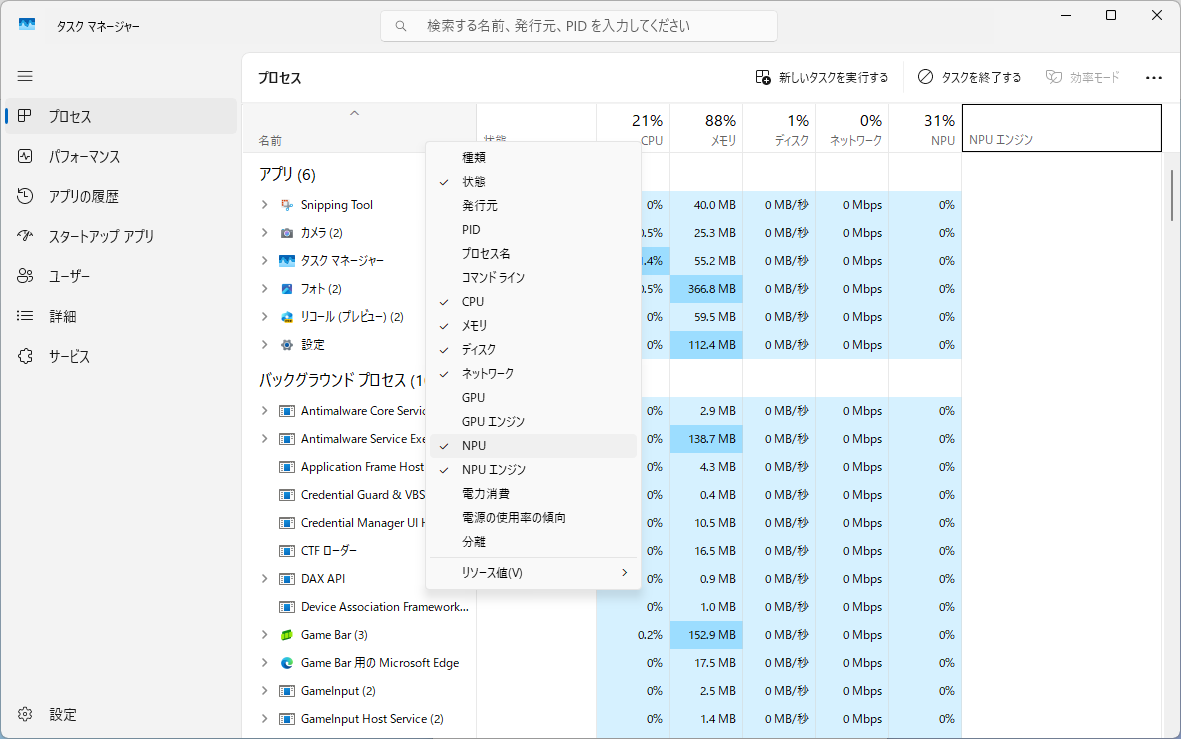
Task: Click the 新しいタスクを実行する icon button
Action: [x=763, y=78]
